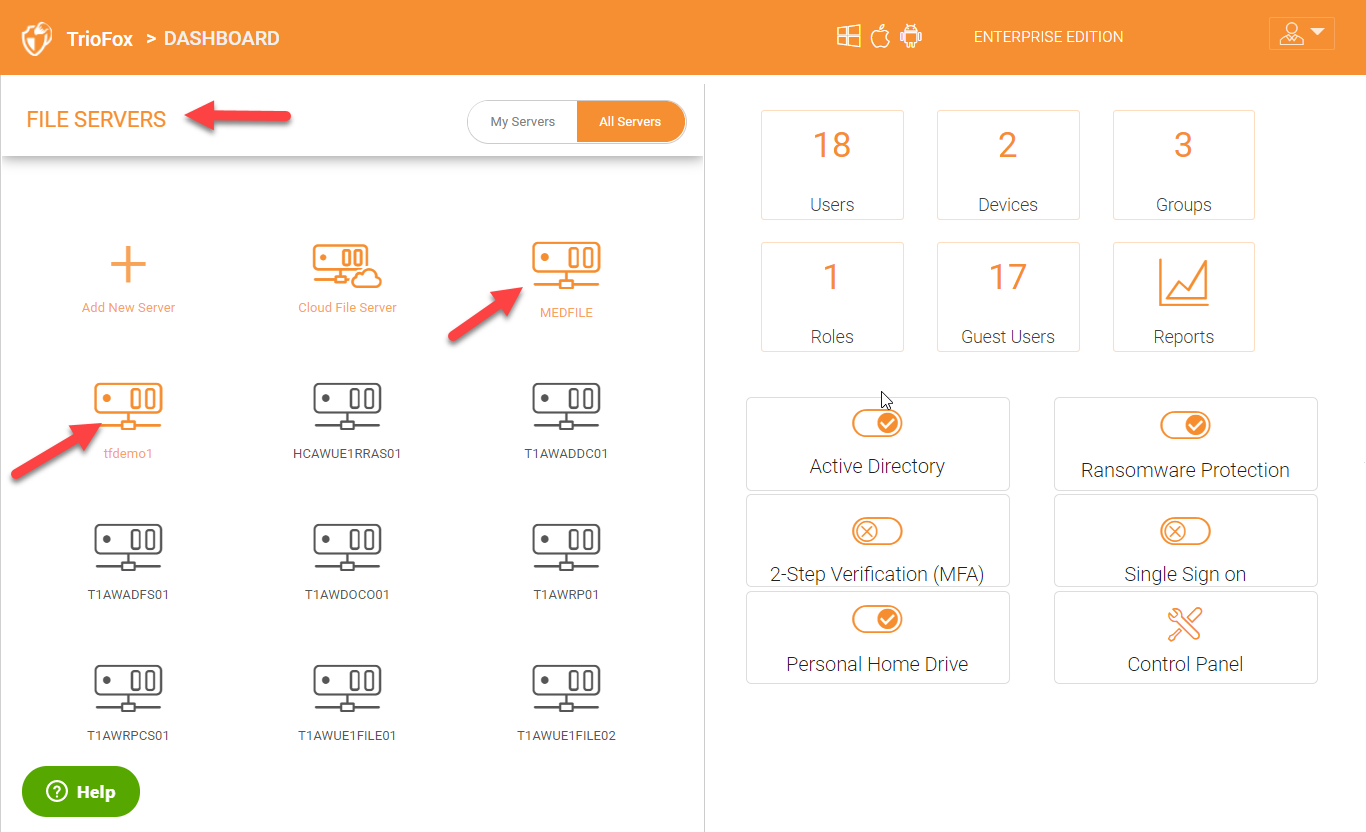Select the HCAWUE1RRAS01 server icon
The height and width of the screenshot is (832, 1366).
click(x=347, y=408)
